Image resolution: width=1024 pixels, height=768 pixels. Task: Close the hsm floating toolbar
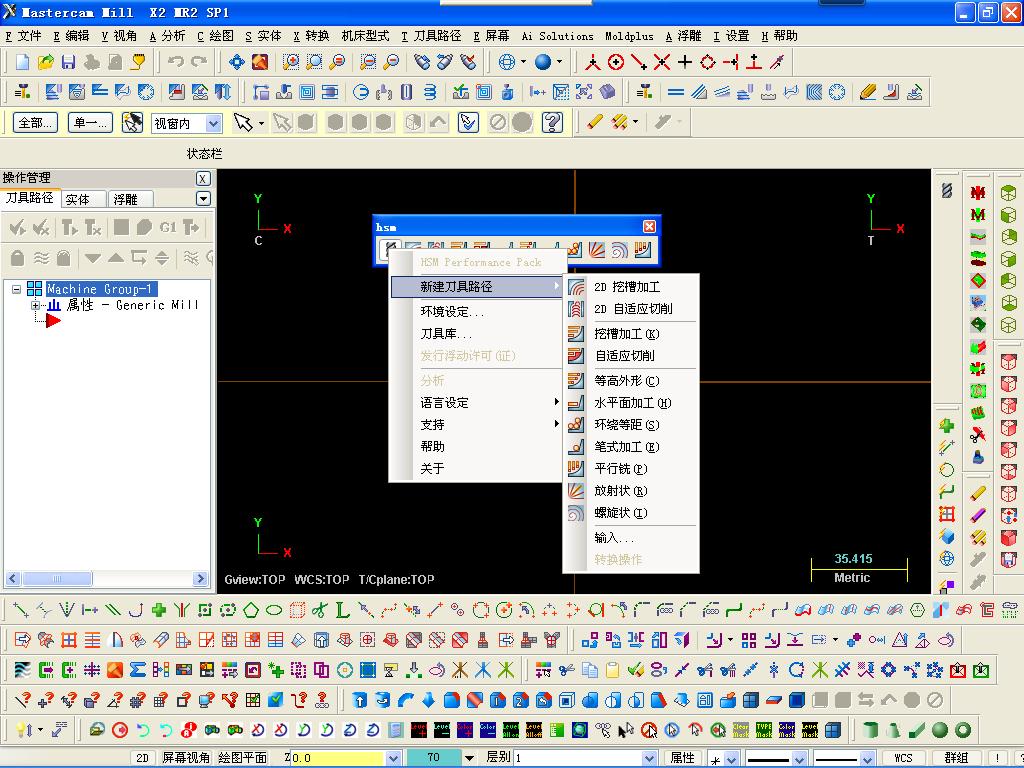pyautogui.click(x=649, y=227)
